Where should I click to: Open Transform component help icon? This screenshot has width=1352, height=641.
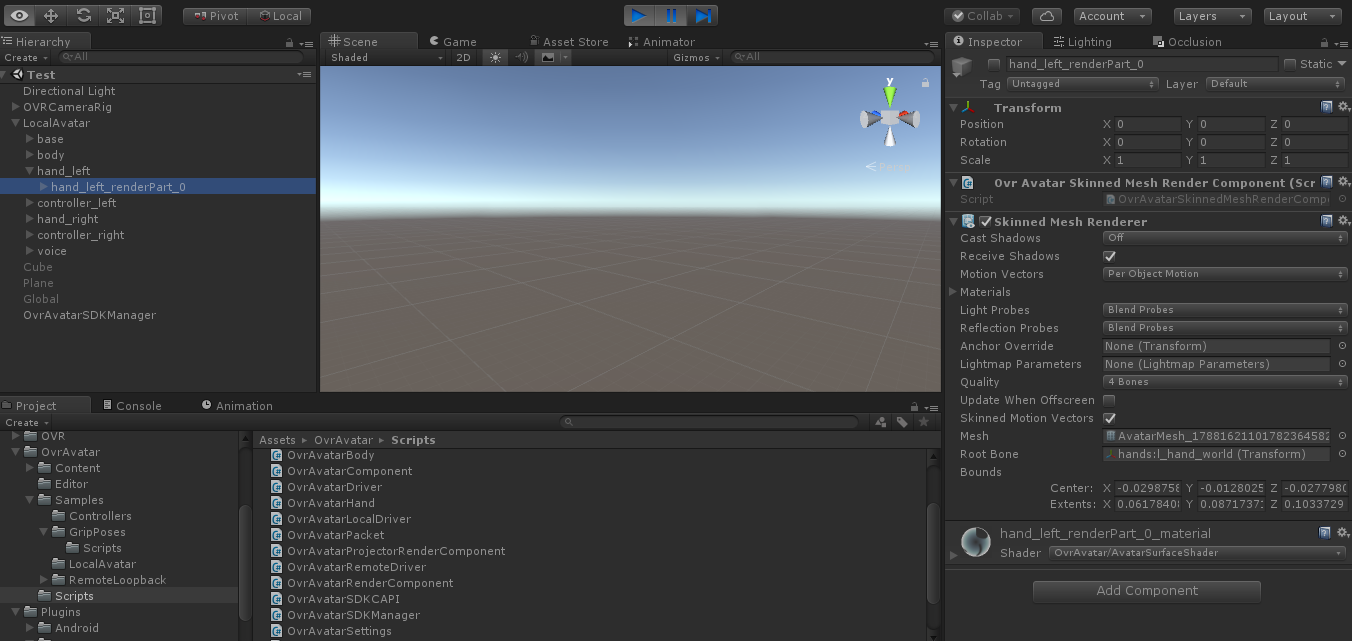click(x=1326, y=107)
